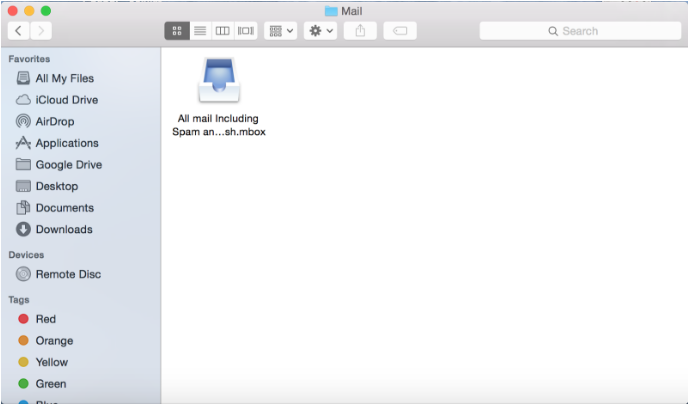Click the Desktop icon in sidebar
Viewport: 688px width, 404px height.
click(x=23, y=186)
